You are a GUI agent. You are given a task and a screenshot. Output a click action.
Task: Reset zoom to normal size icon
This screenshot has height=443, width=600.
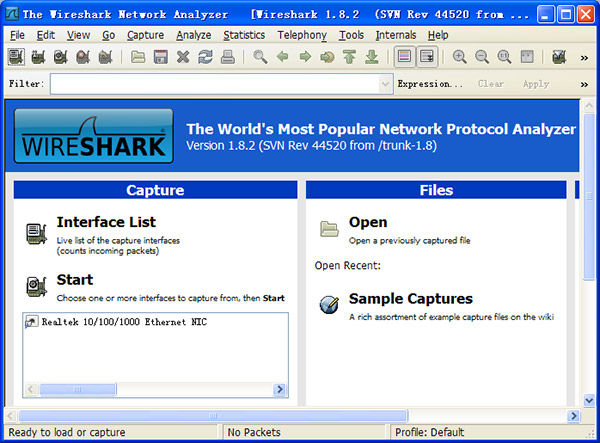pyautogui.click(x=504, y=57)
